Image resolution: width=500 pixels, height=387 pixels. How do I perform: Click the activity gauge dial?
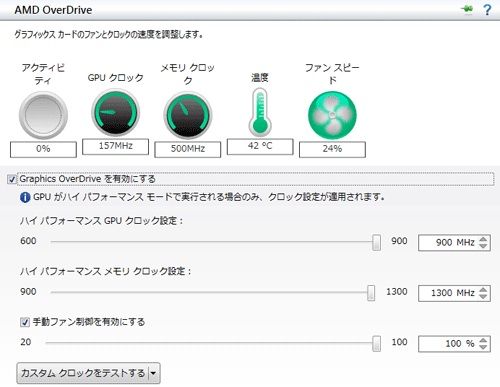tap(43, 115)
